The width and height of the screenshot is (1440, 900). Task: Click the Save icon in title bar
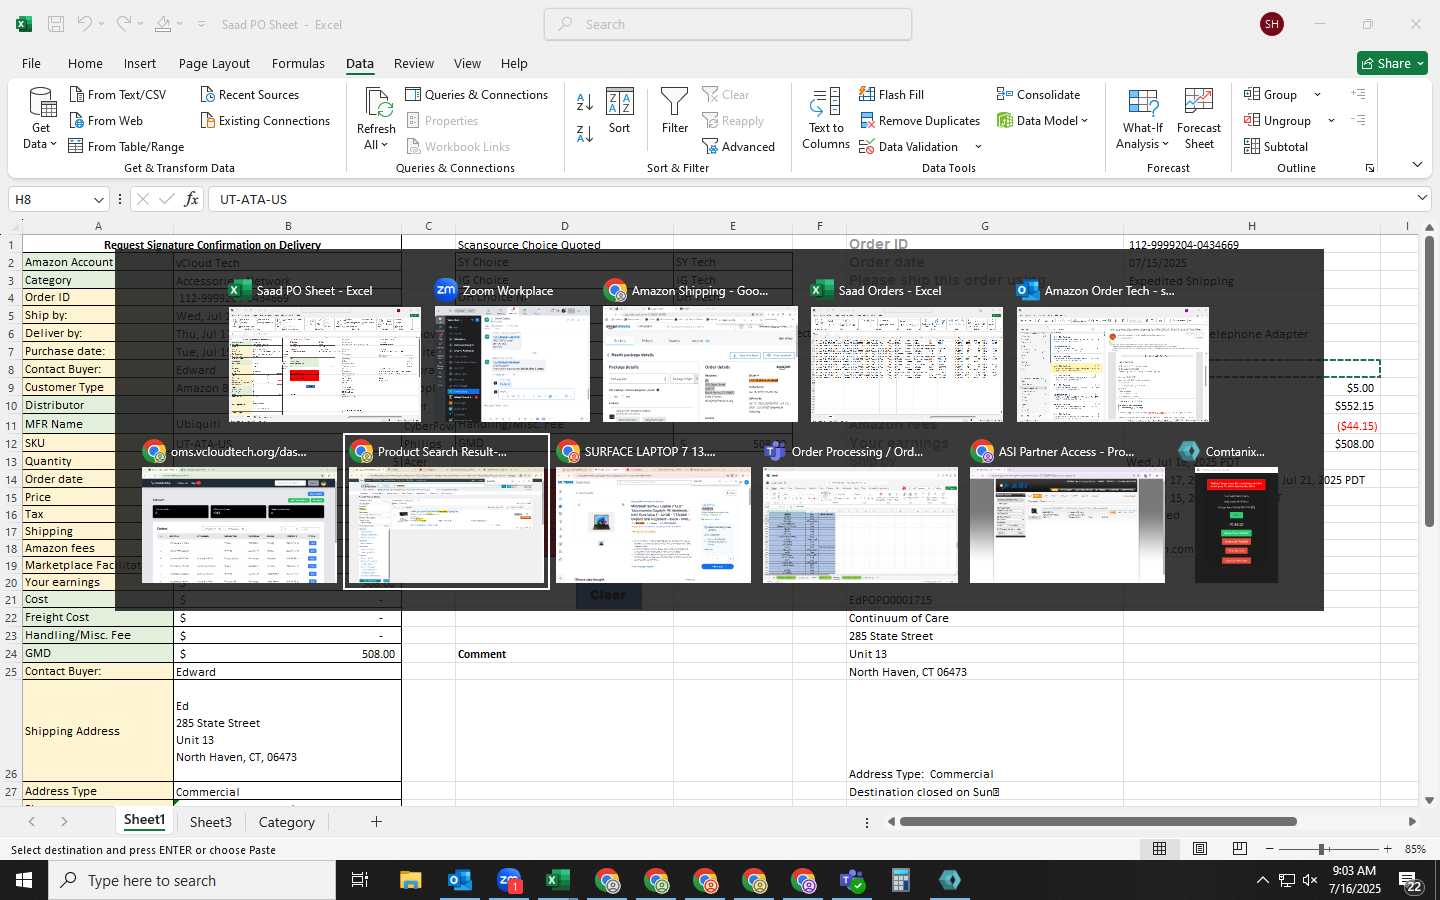coord(56,24)
